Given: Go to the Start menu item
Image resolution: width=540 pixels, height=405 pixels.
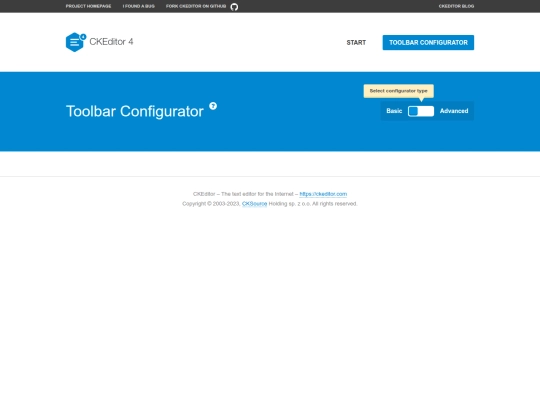Looking at the screenshot, I should pos(356,42).
